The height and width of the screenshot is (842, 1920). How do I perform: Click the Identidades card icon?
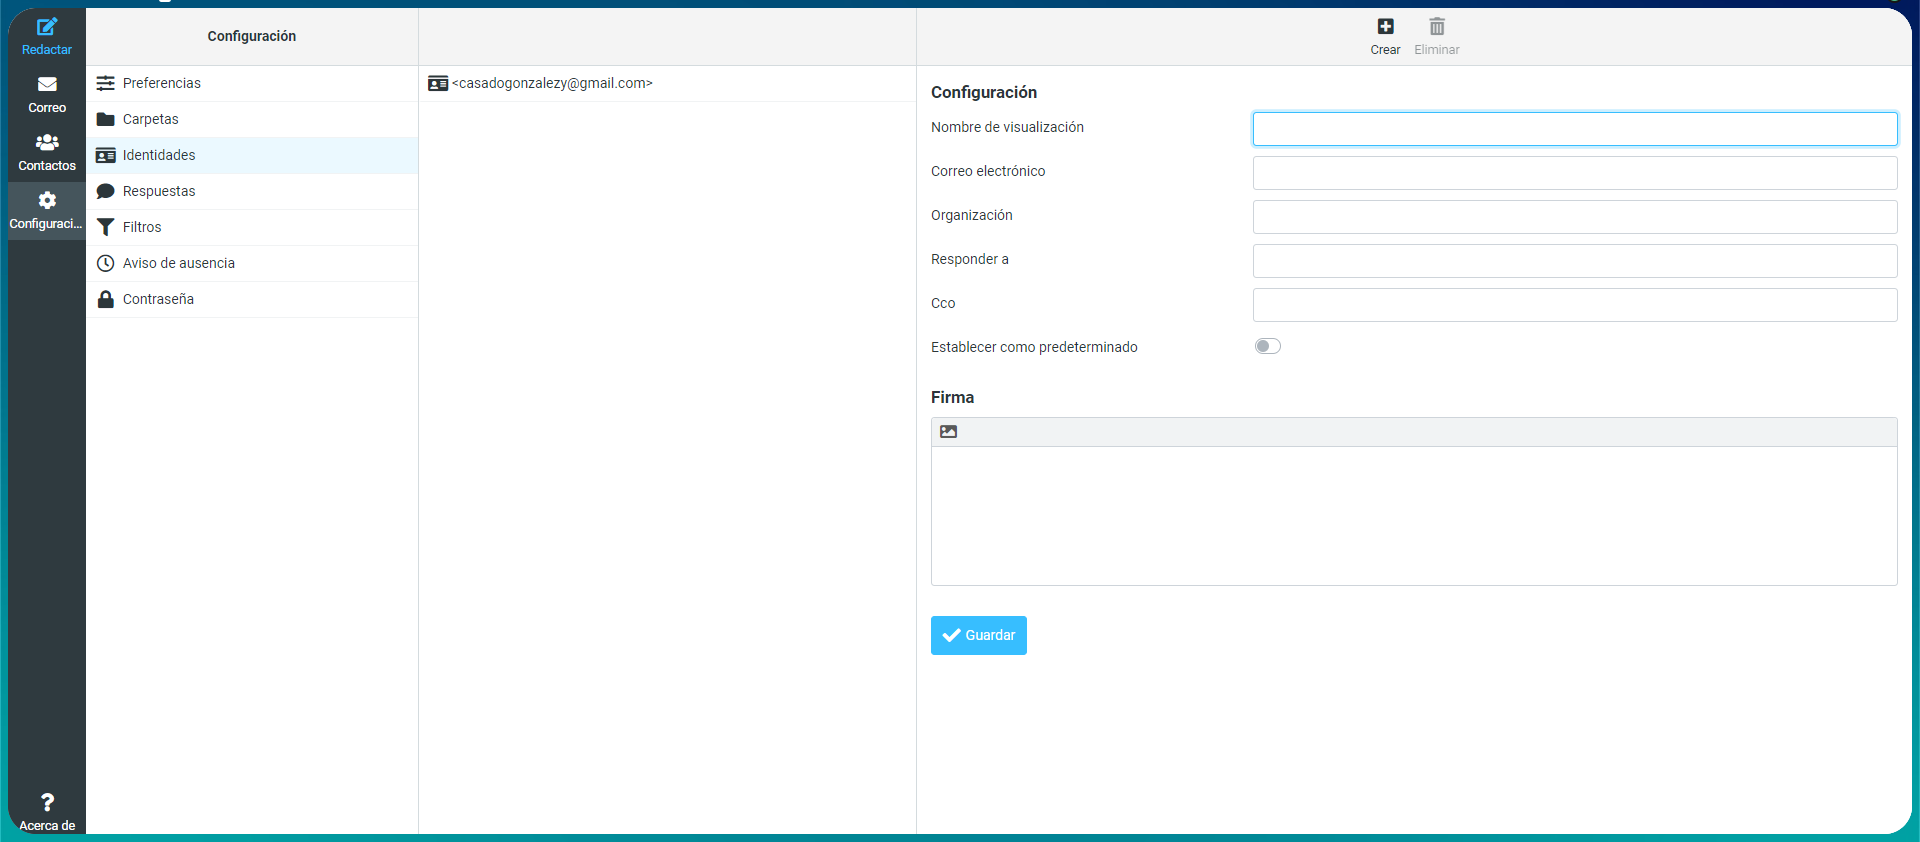[105, 155]
